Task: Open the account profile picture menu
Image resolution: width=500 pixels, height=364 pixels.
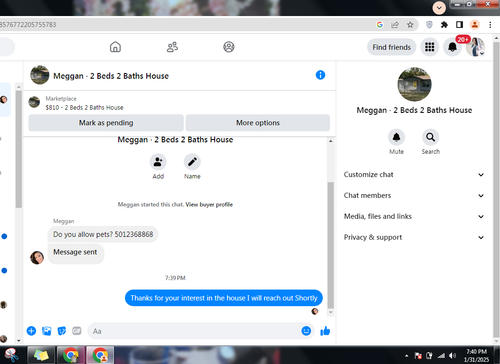Action: [x=475, y=47]
